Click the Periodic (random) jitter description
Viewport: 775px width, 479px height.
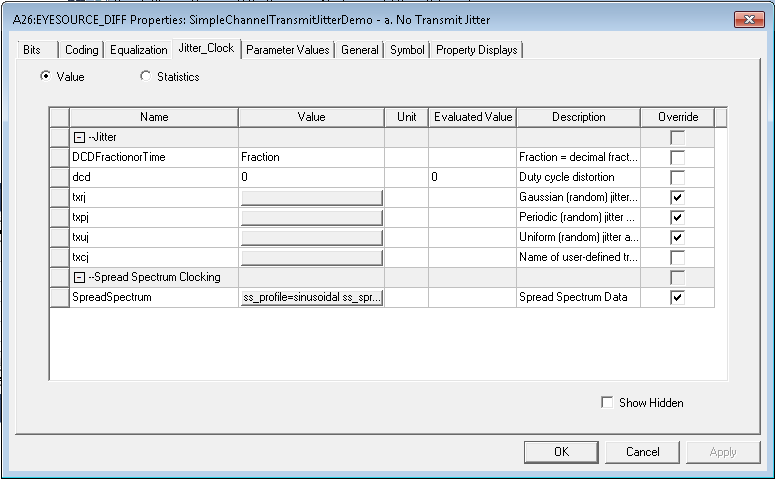(x=577, y=217)
